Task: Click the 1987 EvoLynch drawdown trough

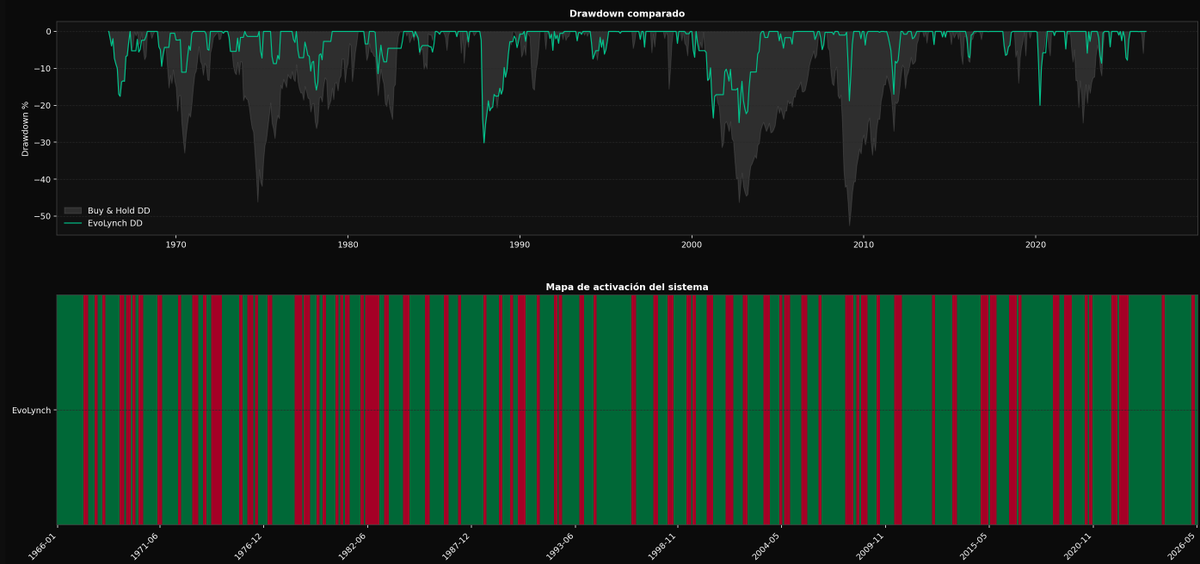Action: click(484, 141)
